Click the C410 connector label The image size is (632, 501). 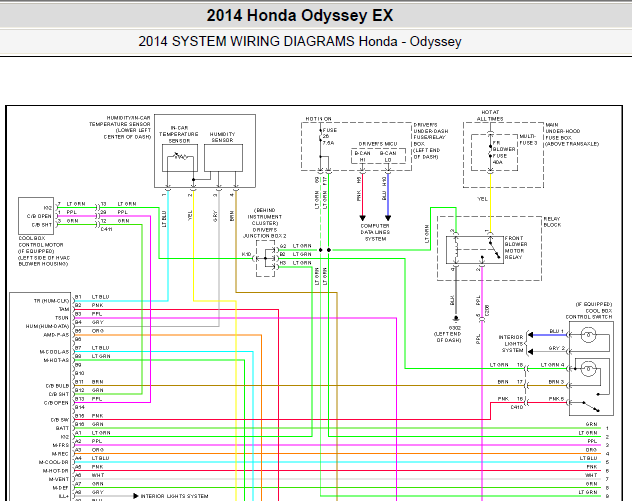click(x=517, y=407)
